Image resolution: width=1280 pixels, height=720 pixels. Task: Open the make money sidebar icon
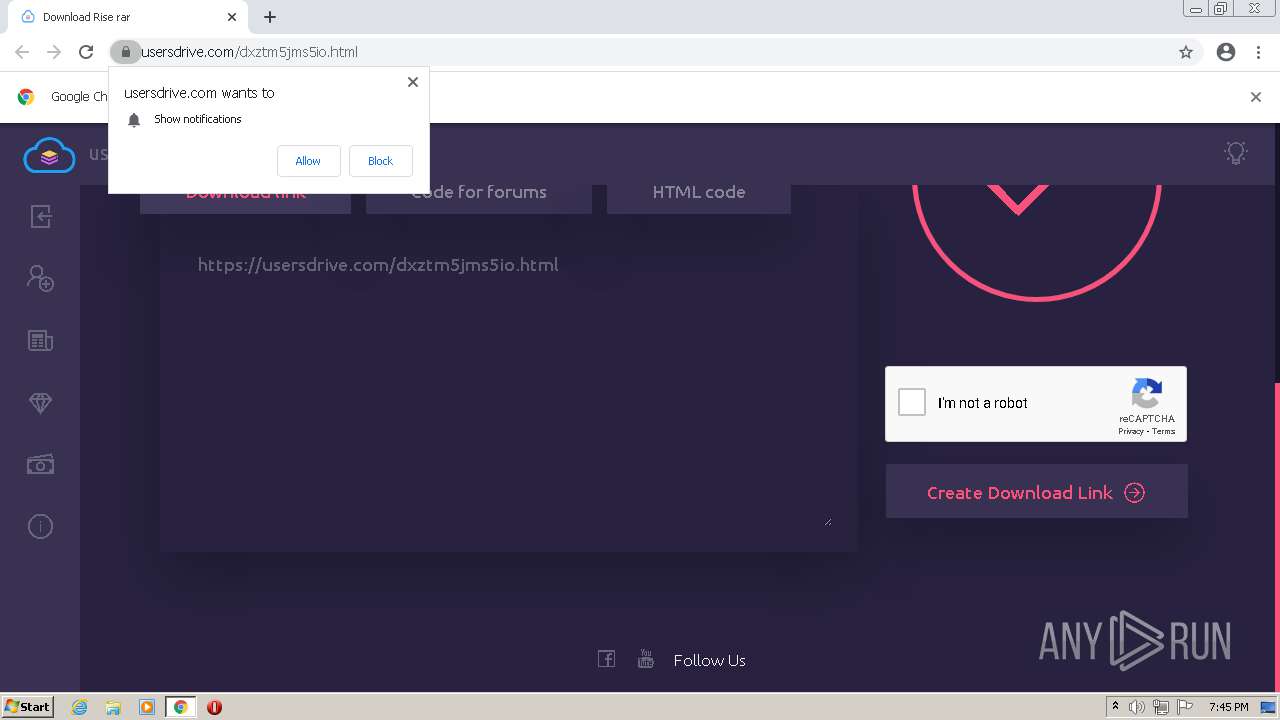click(40, 464)
